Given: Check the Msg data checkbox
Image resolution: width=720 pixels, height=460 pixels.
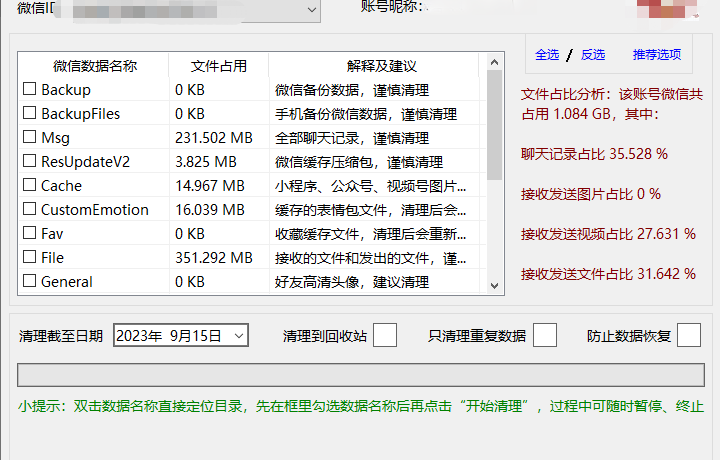Looking at the screenshot, I should (29, 137).
